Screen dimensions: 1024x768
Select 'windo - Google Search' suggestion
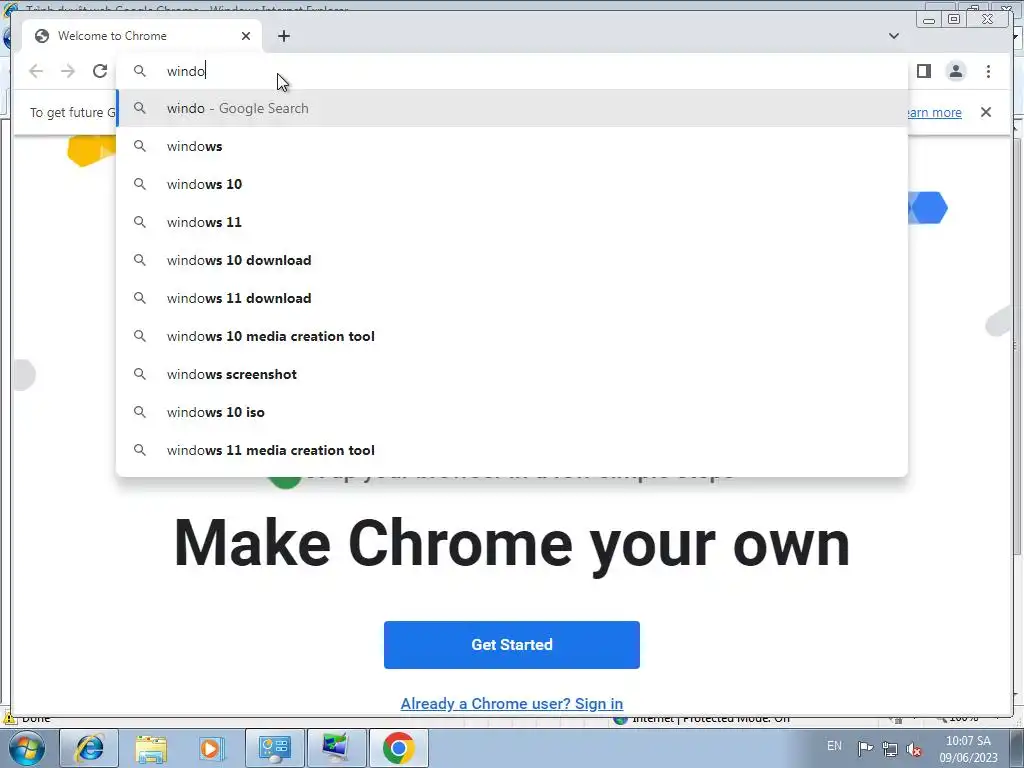[x=512, y=108]
